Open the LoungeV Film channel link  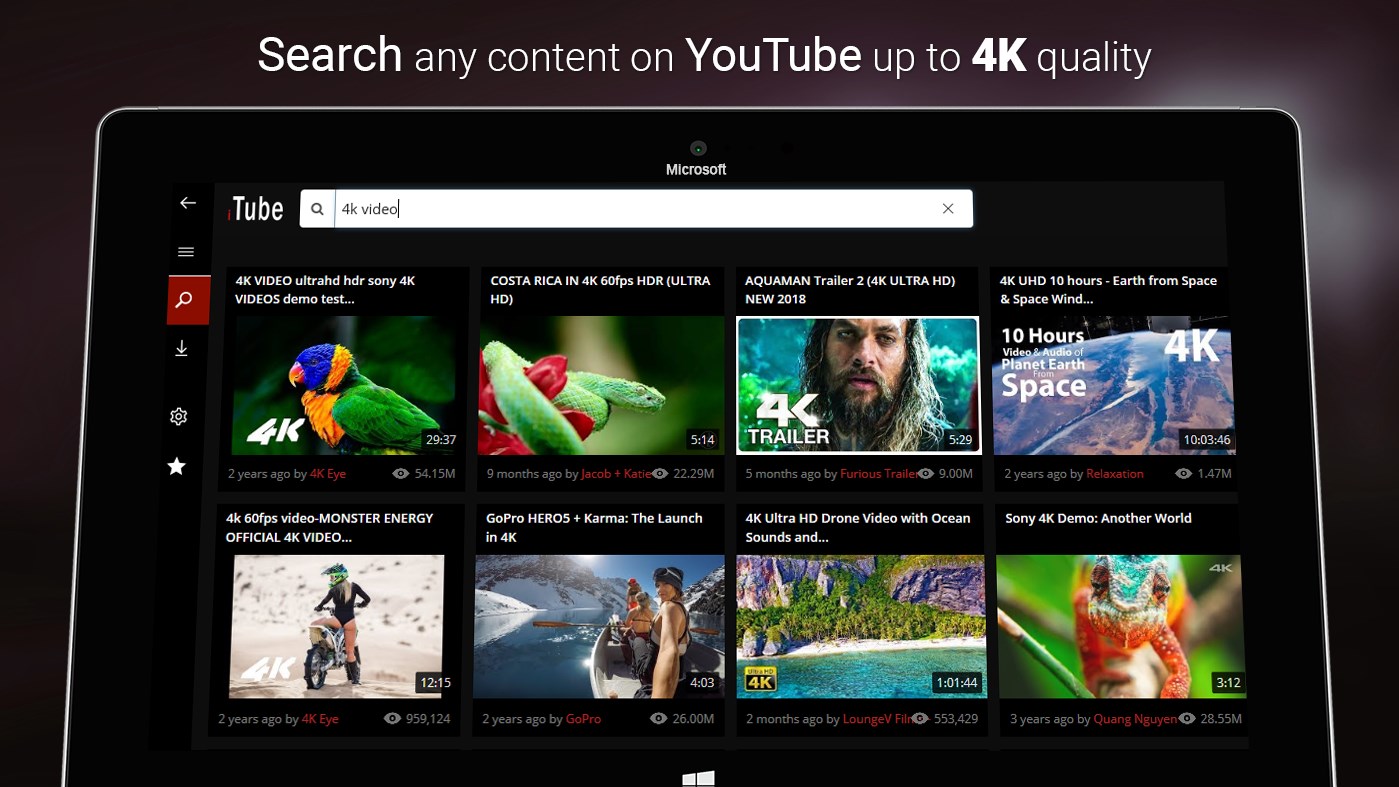click(878, 719)
